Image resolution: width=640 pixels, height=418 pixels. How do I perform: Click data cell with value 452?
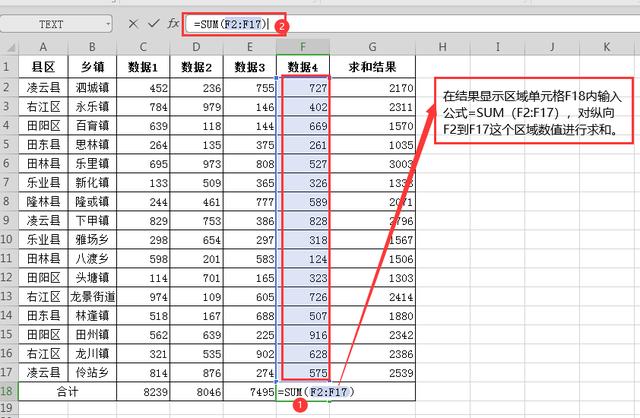click(143, 87)
